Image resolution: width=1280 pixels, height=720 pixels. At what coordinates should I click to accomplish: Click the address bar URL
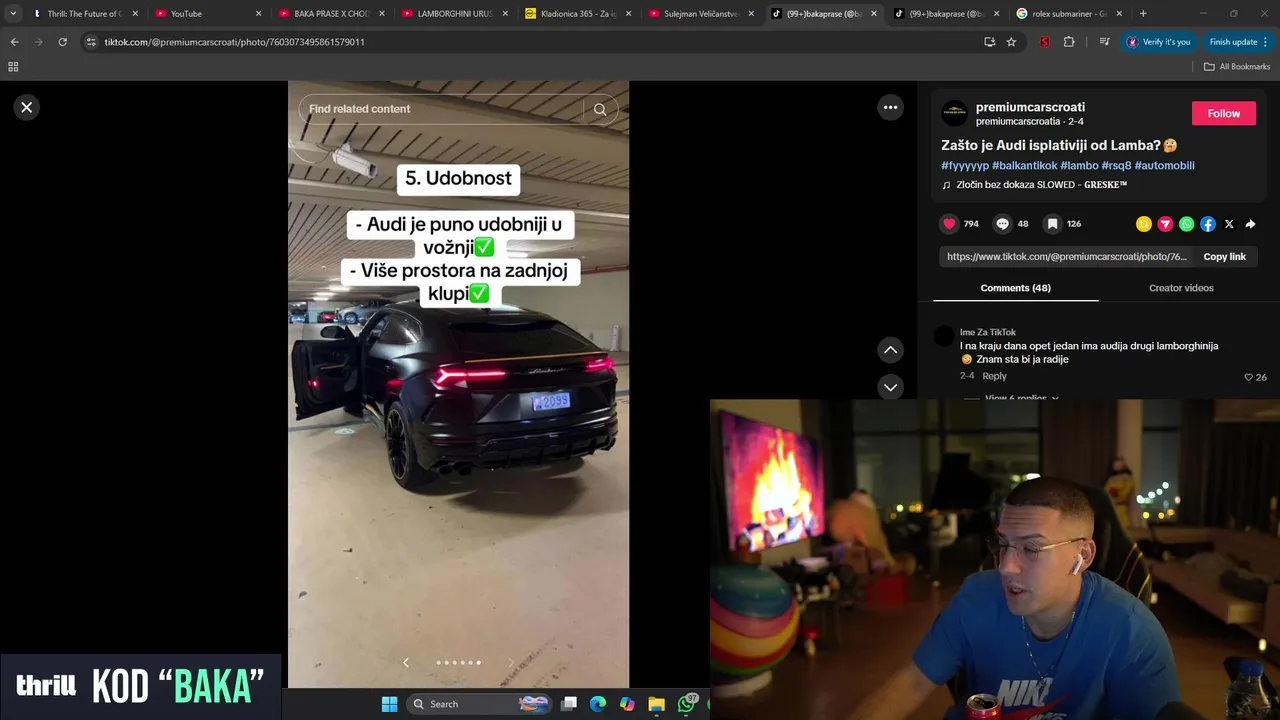click(x=234, y=42)
